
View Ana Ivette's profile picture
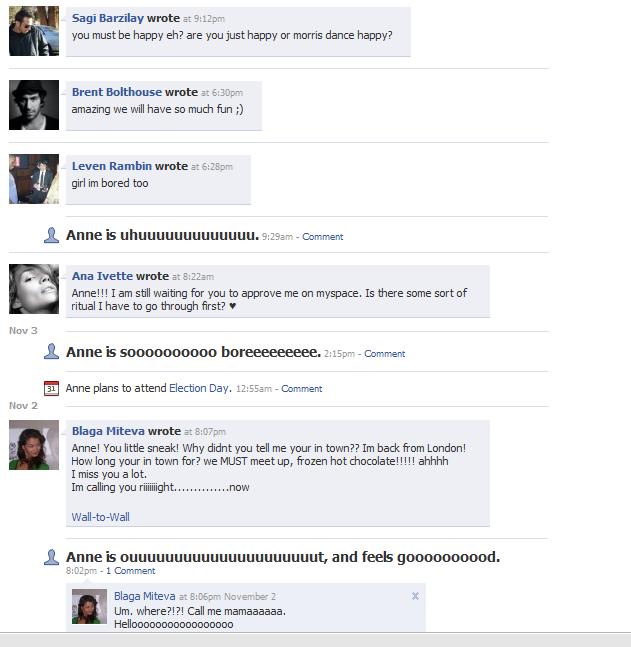tap(34, 289)
